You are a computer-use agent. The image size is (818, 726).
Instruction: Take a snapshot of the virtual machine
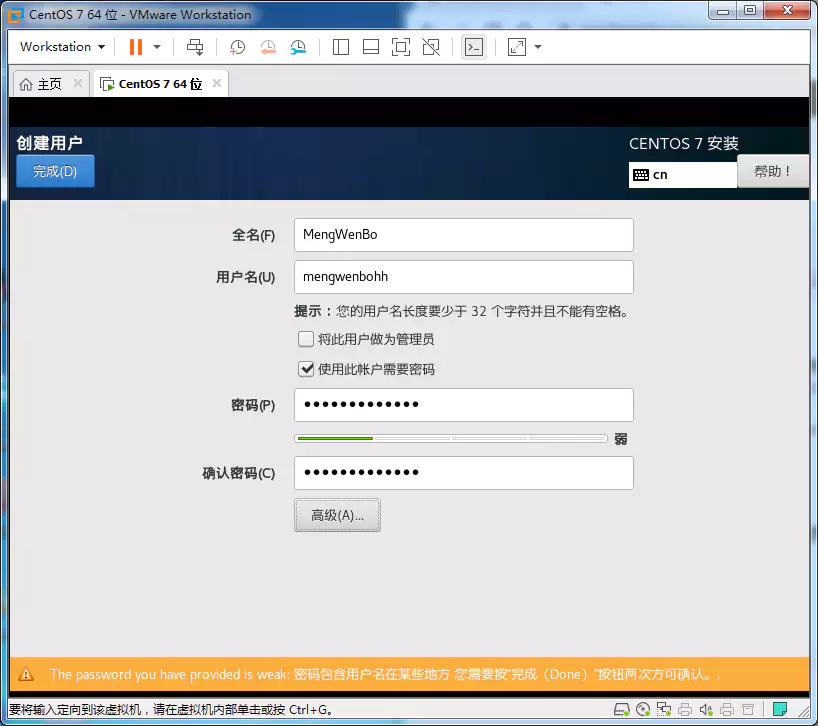pos(235,47)
